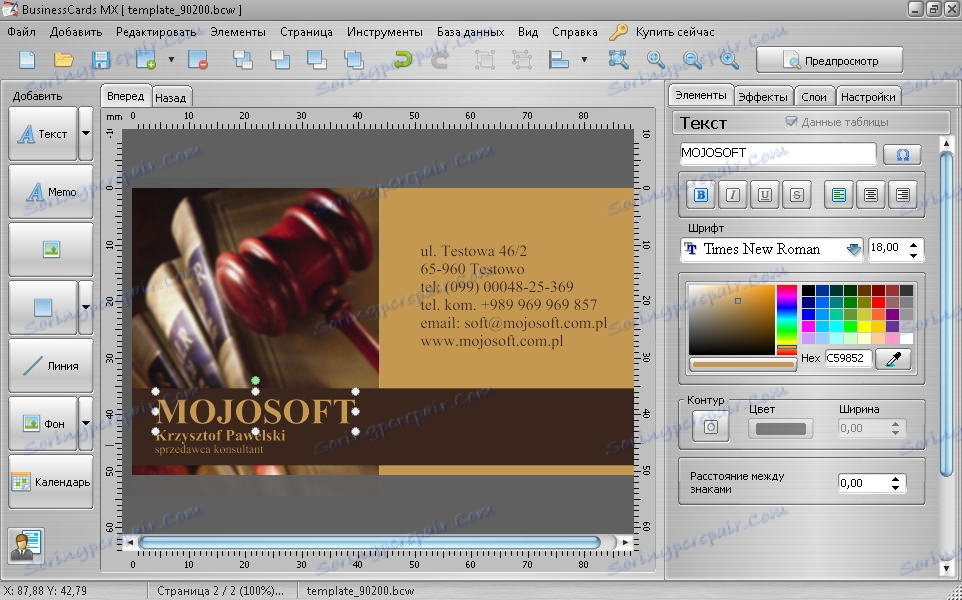Image resolution: width=962 pixels, height=600 pixels.
Task: Open file using the folder icon
Action: 64,60
